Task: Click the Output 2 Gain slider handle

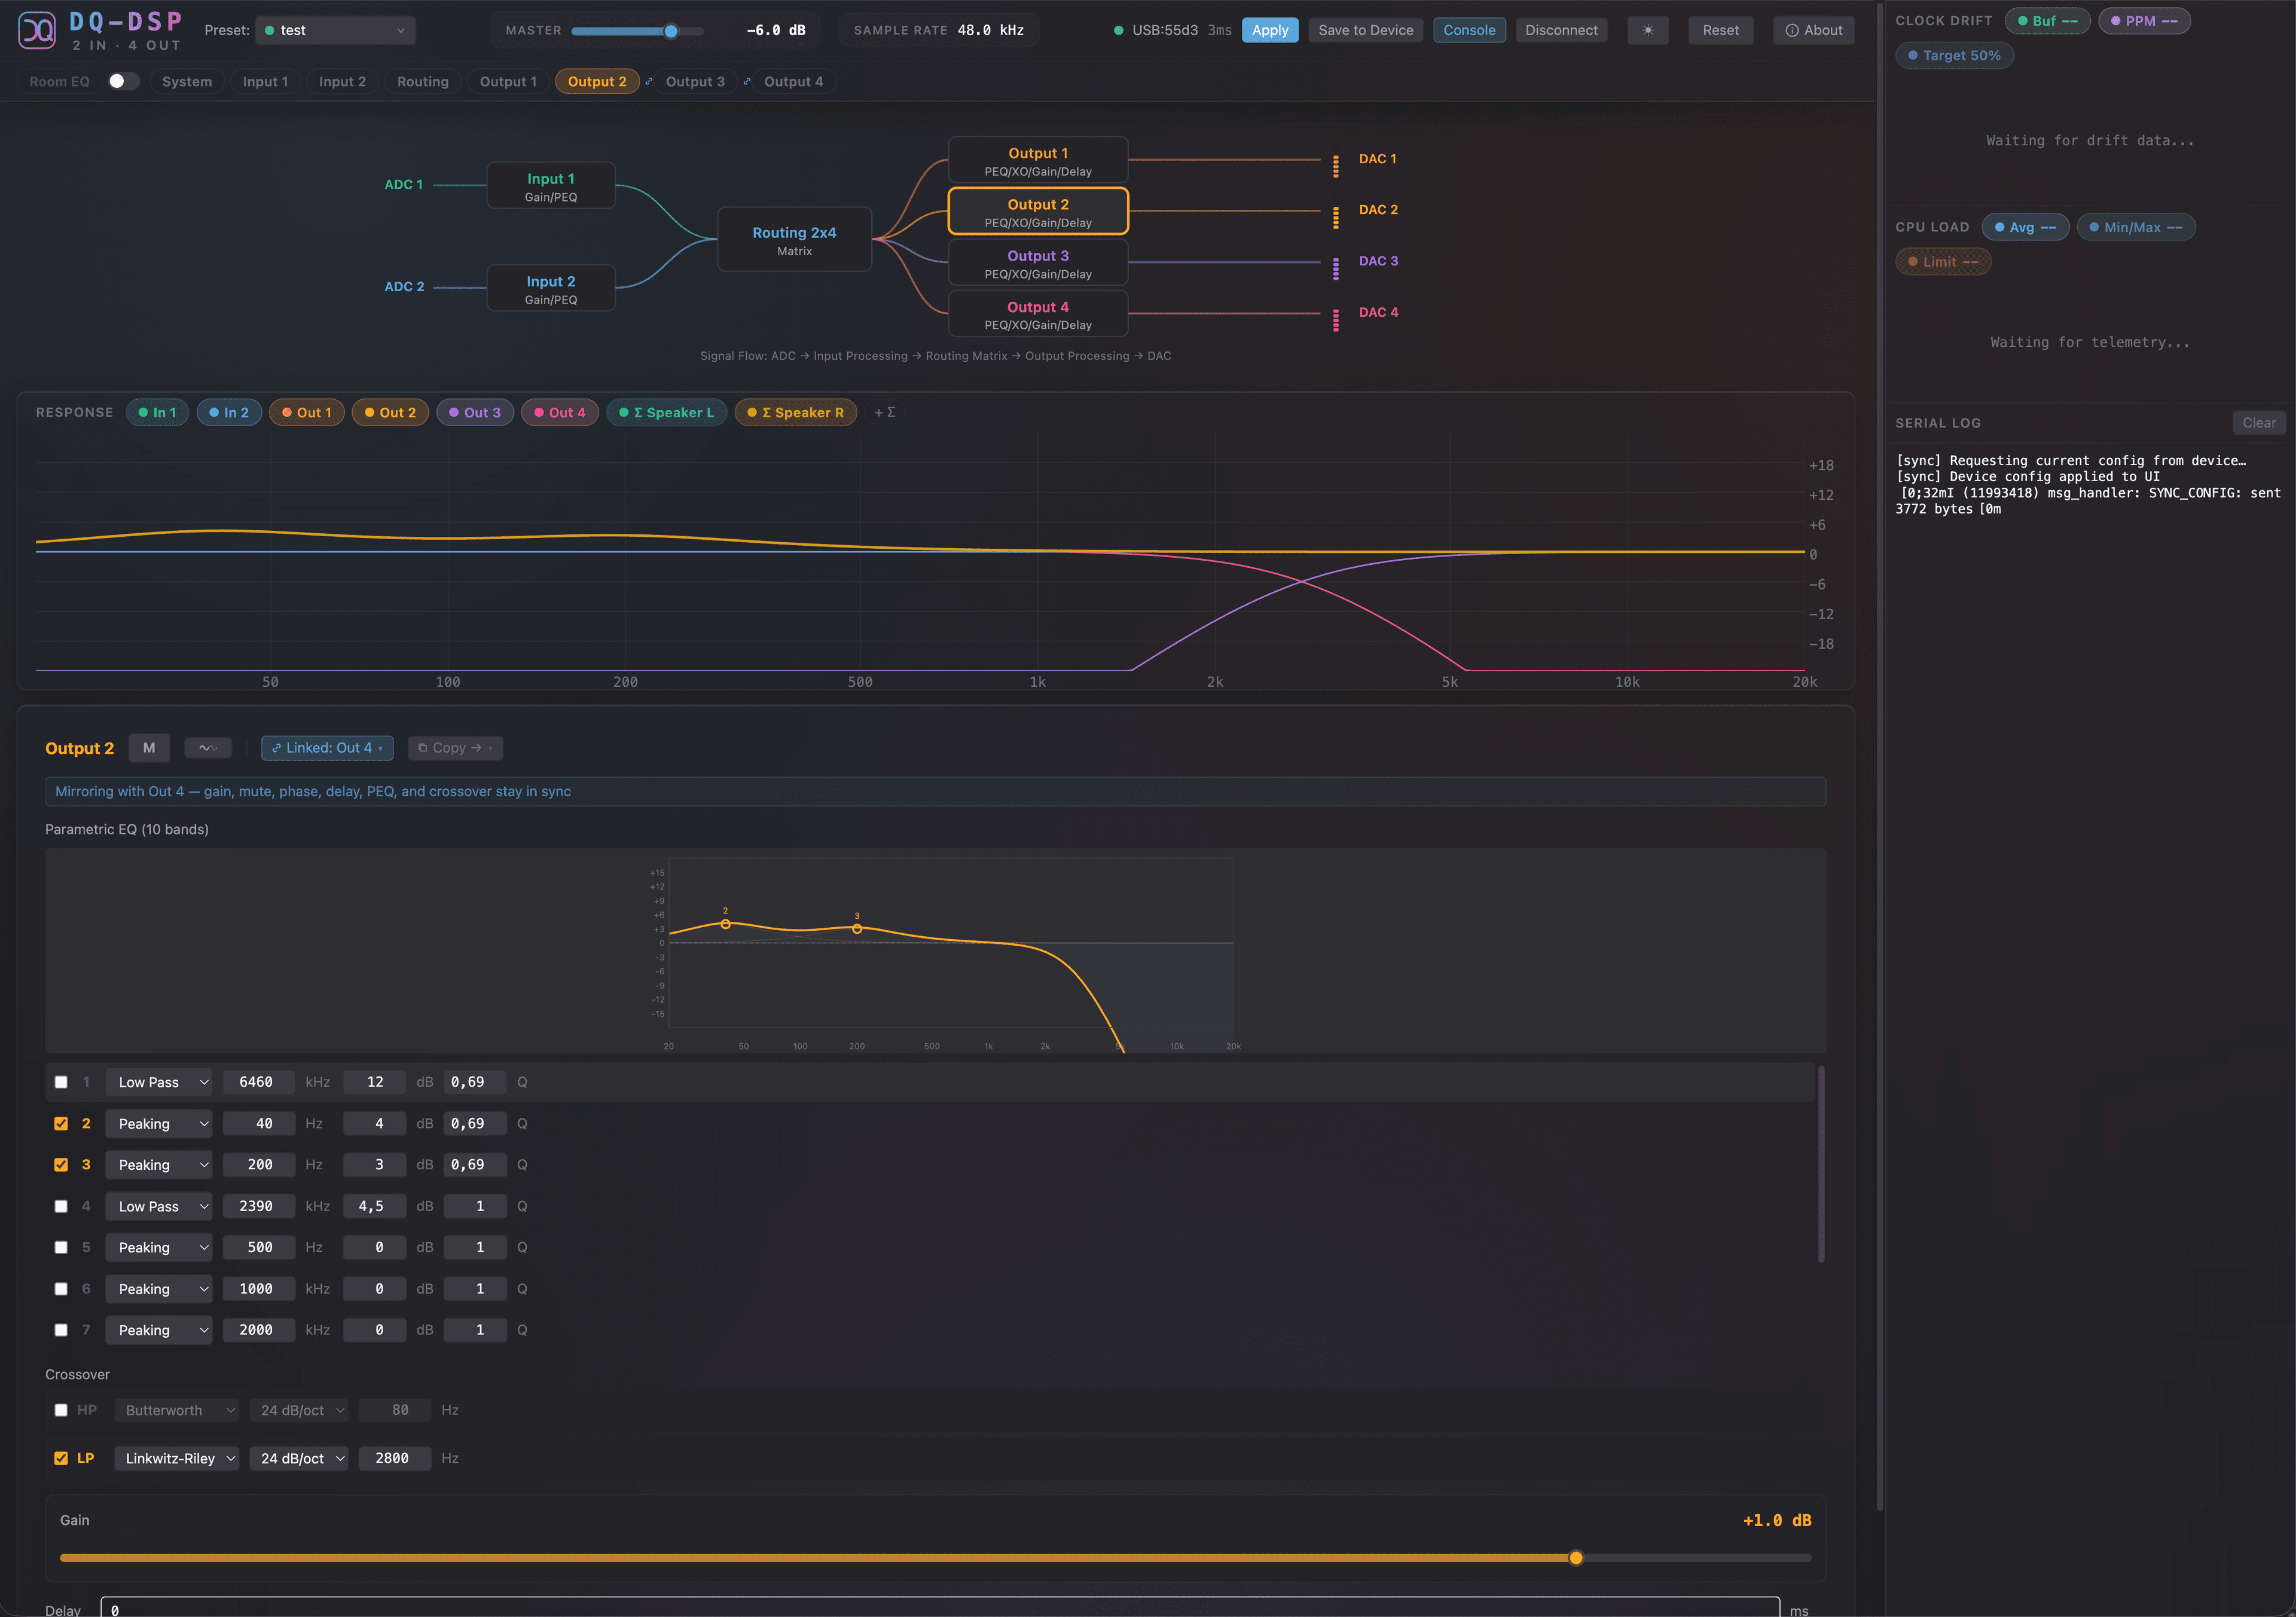Action: 1576,1558
